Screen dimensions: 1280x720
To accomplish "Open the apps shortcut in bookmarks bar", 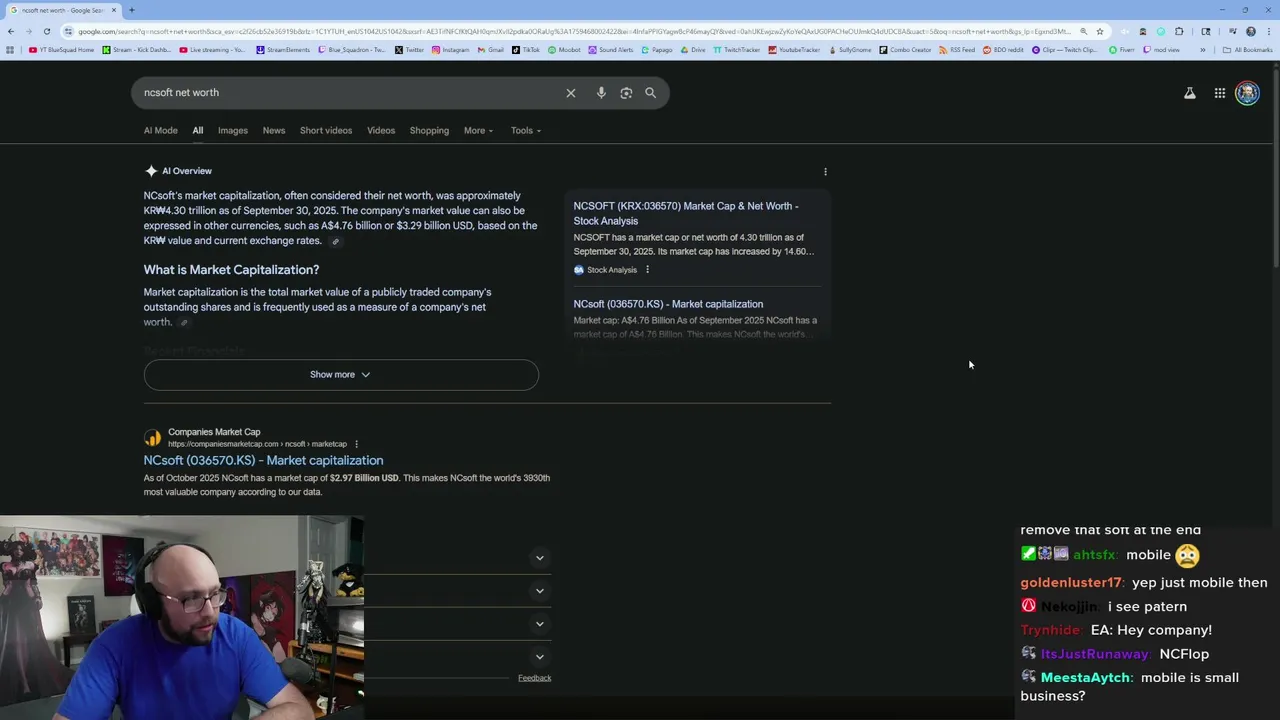I will pyautogui.click(x=10, y=50).
